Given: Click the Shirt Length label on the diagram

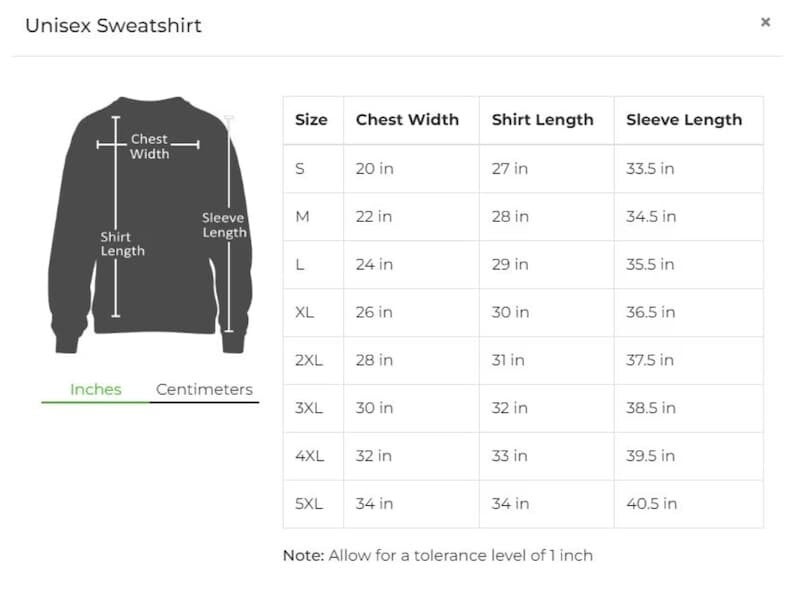Looking at the screenshot, I should [x=122, y=244].
